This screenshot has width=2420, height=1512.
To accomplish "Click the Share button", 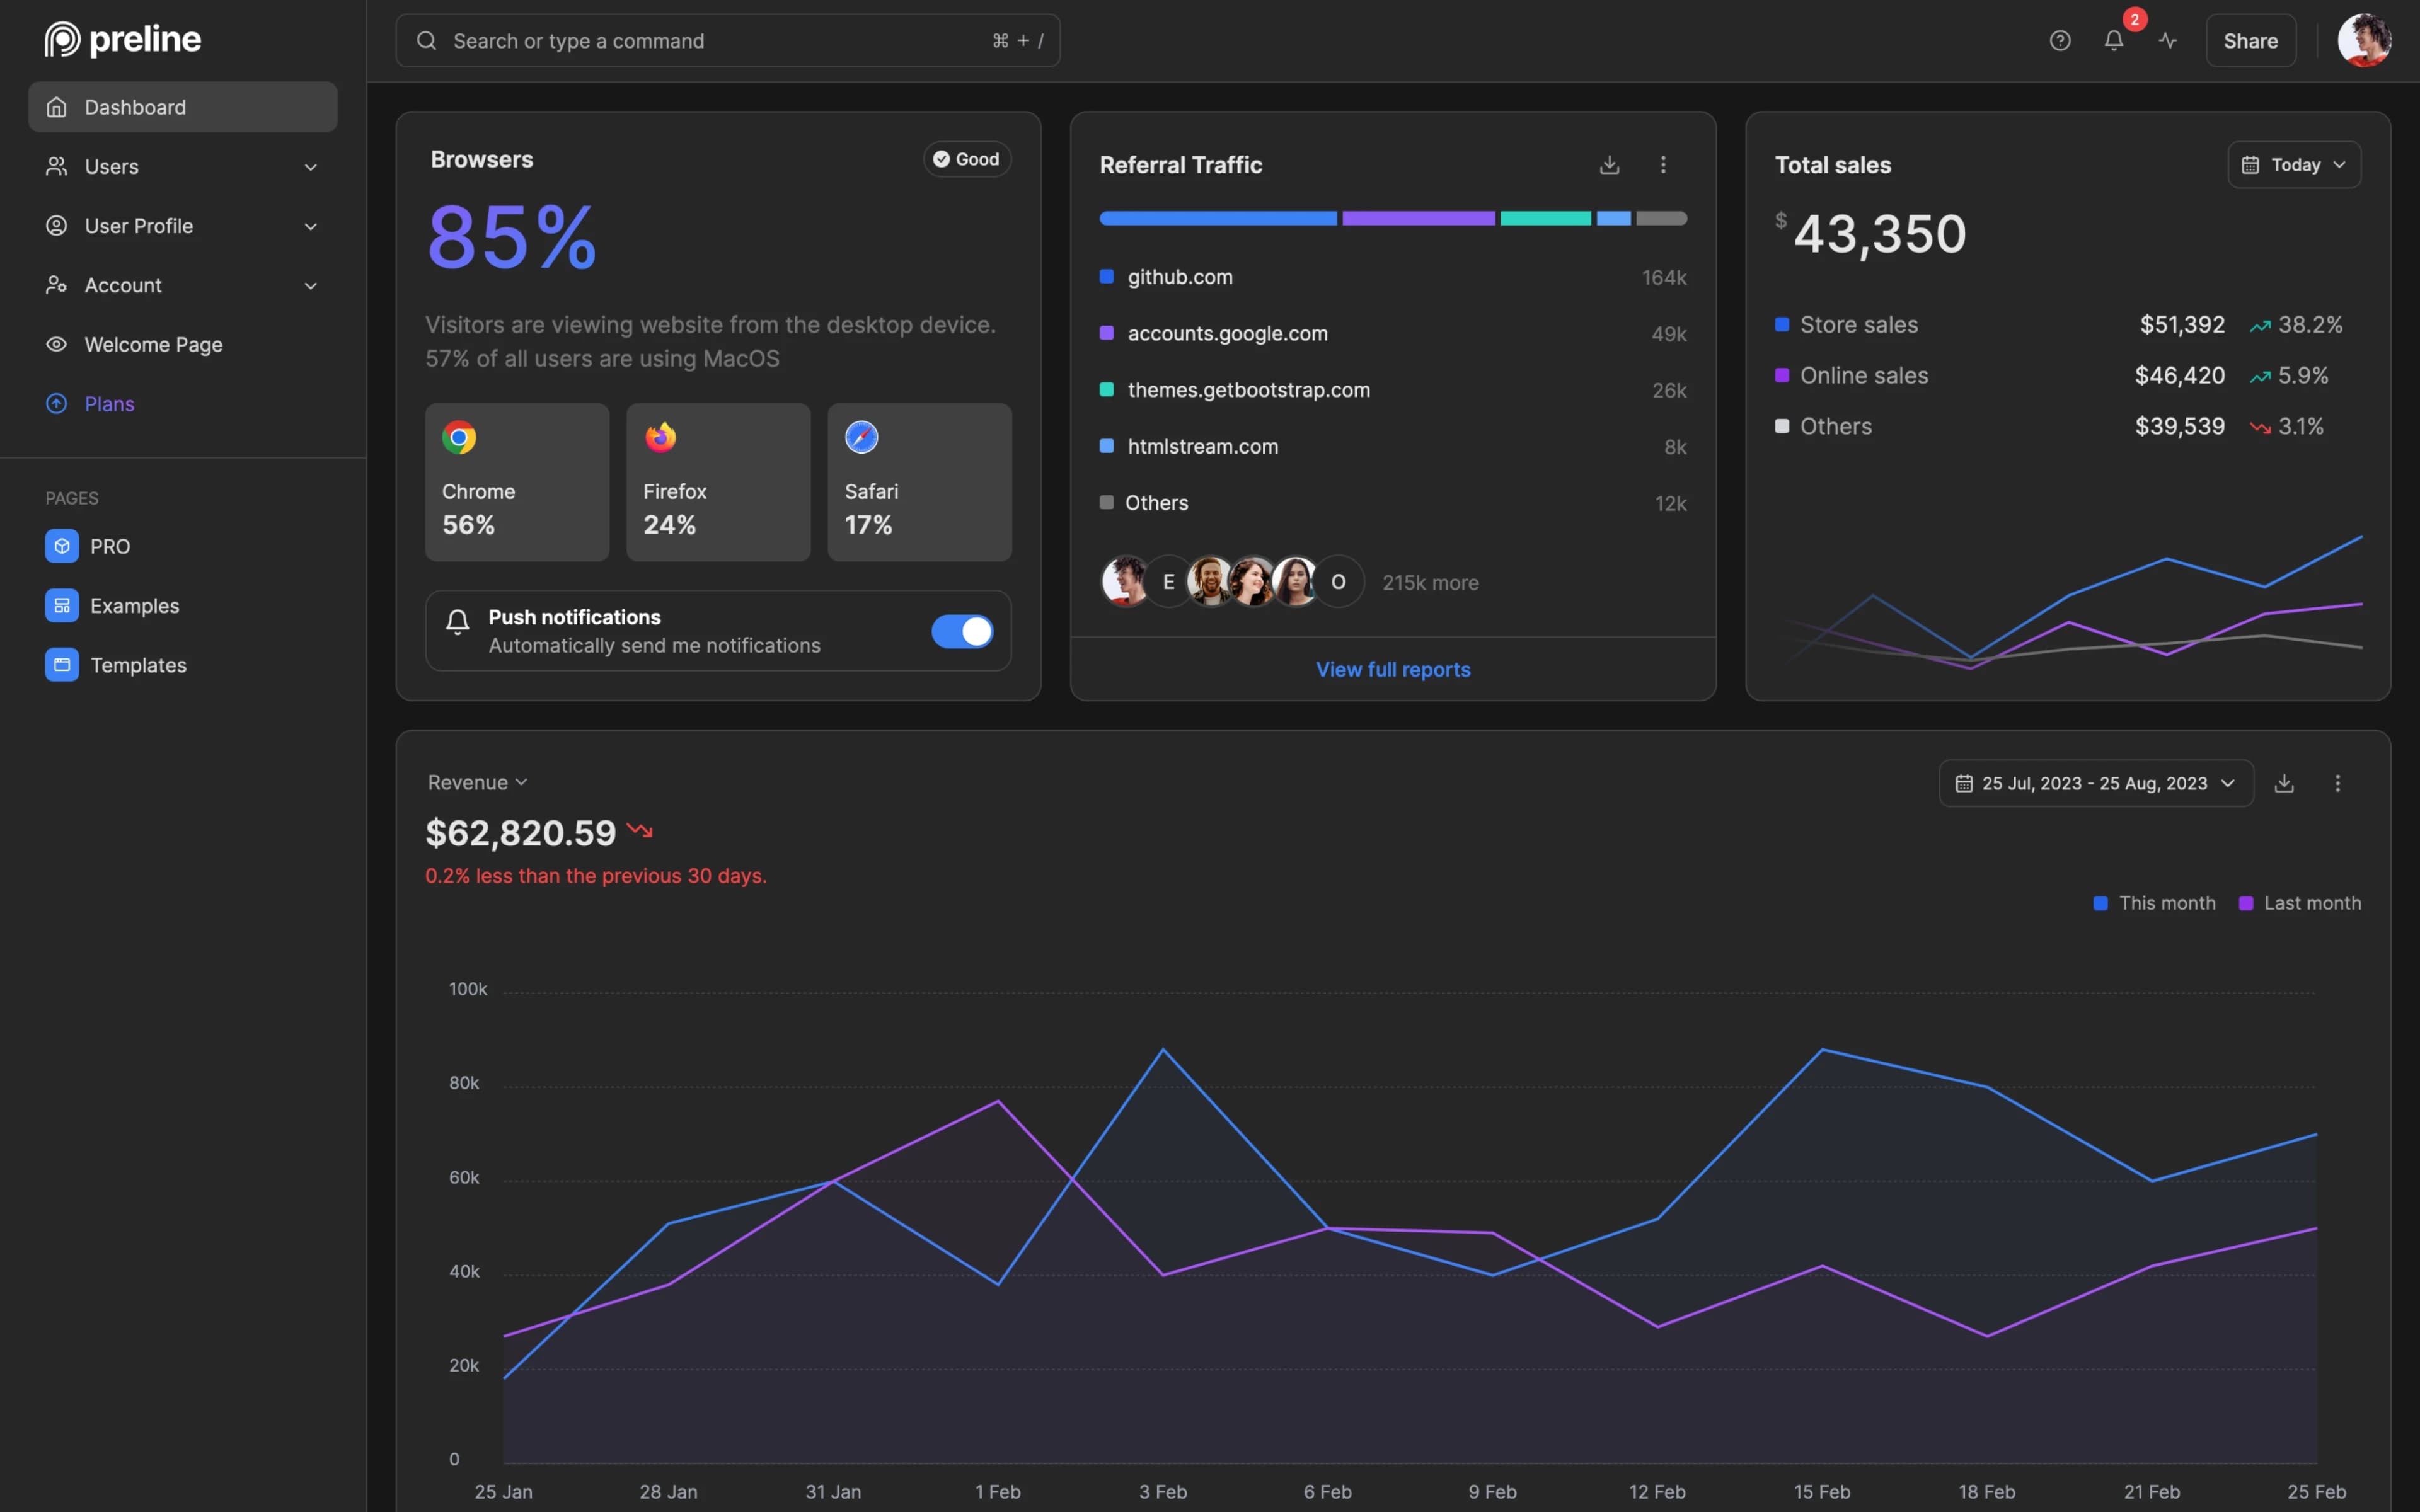I will [2250, 40].
